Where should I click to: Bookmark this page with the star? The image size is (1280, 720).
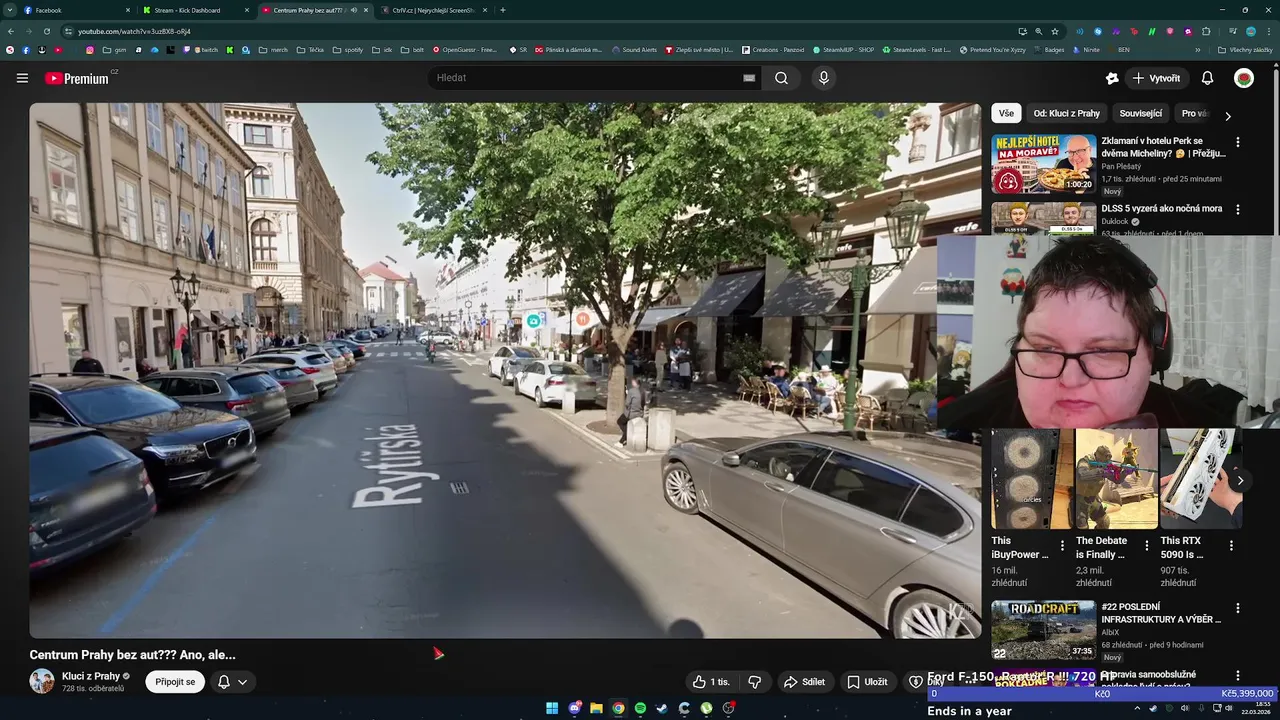tap(1054, 31)
